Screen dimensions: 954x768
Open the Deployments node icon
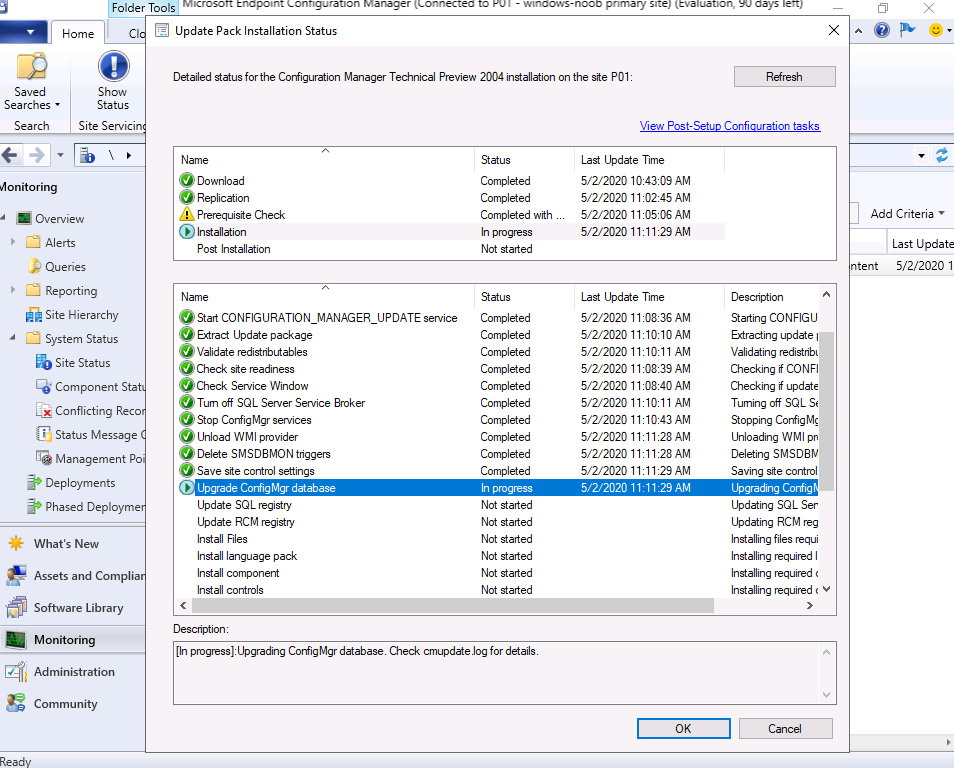[x=34, y=483]
